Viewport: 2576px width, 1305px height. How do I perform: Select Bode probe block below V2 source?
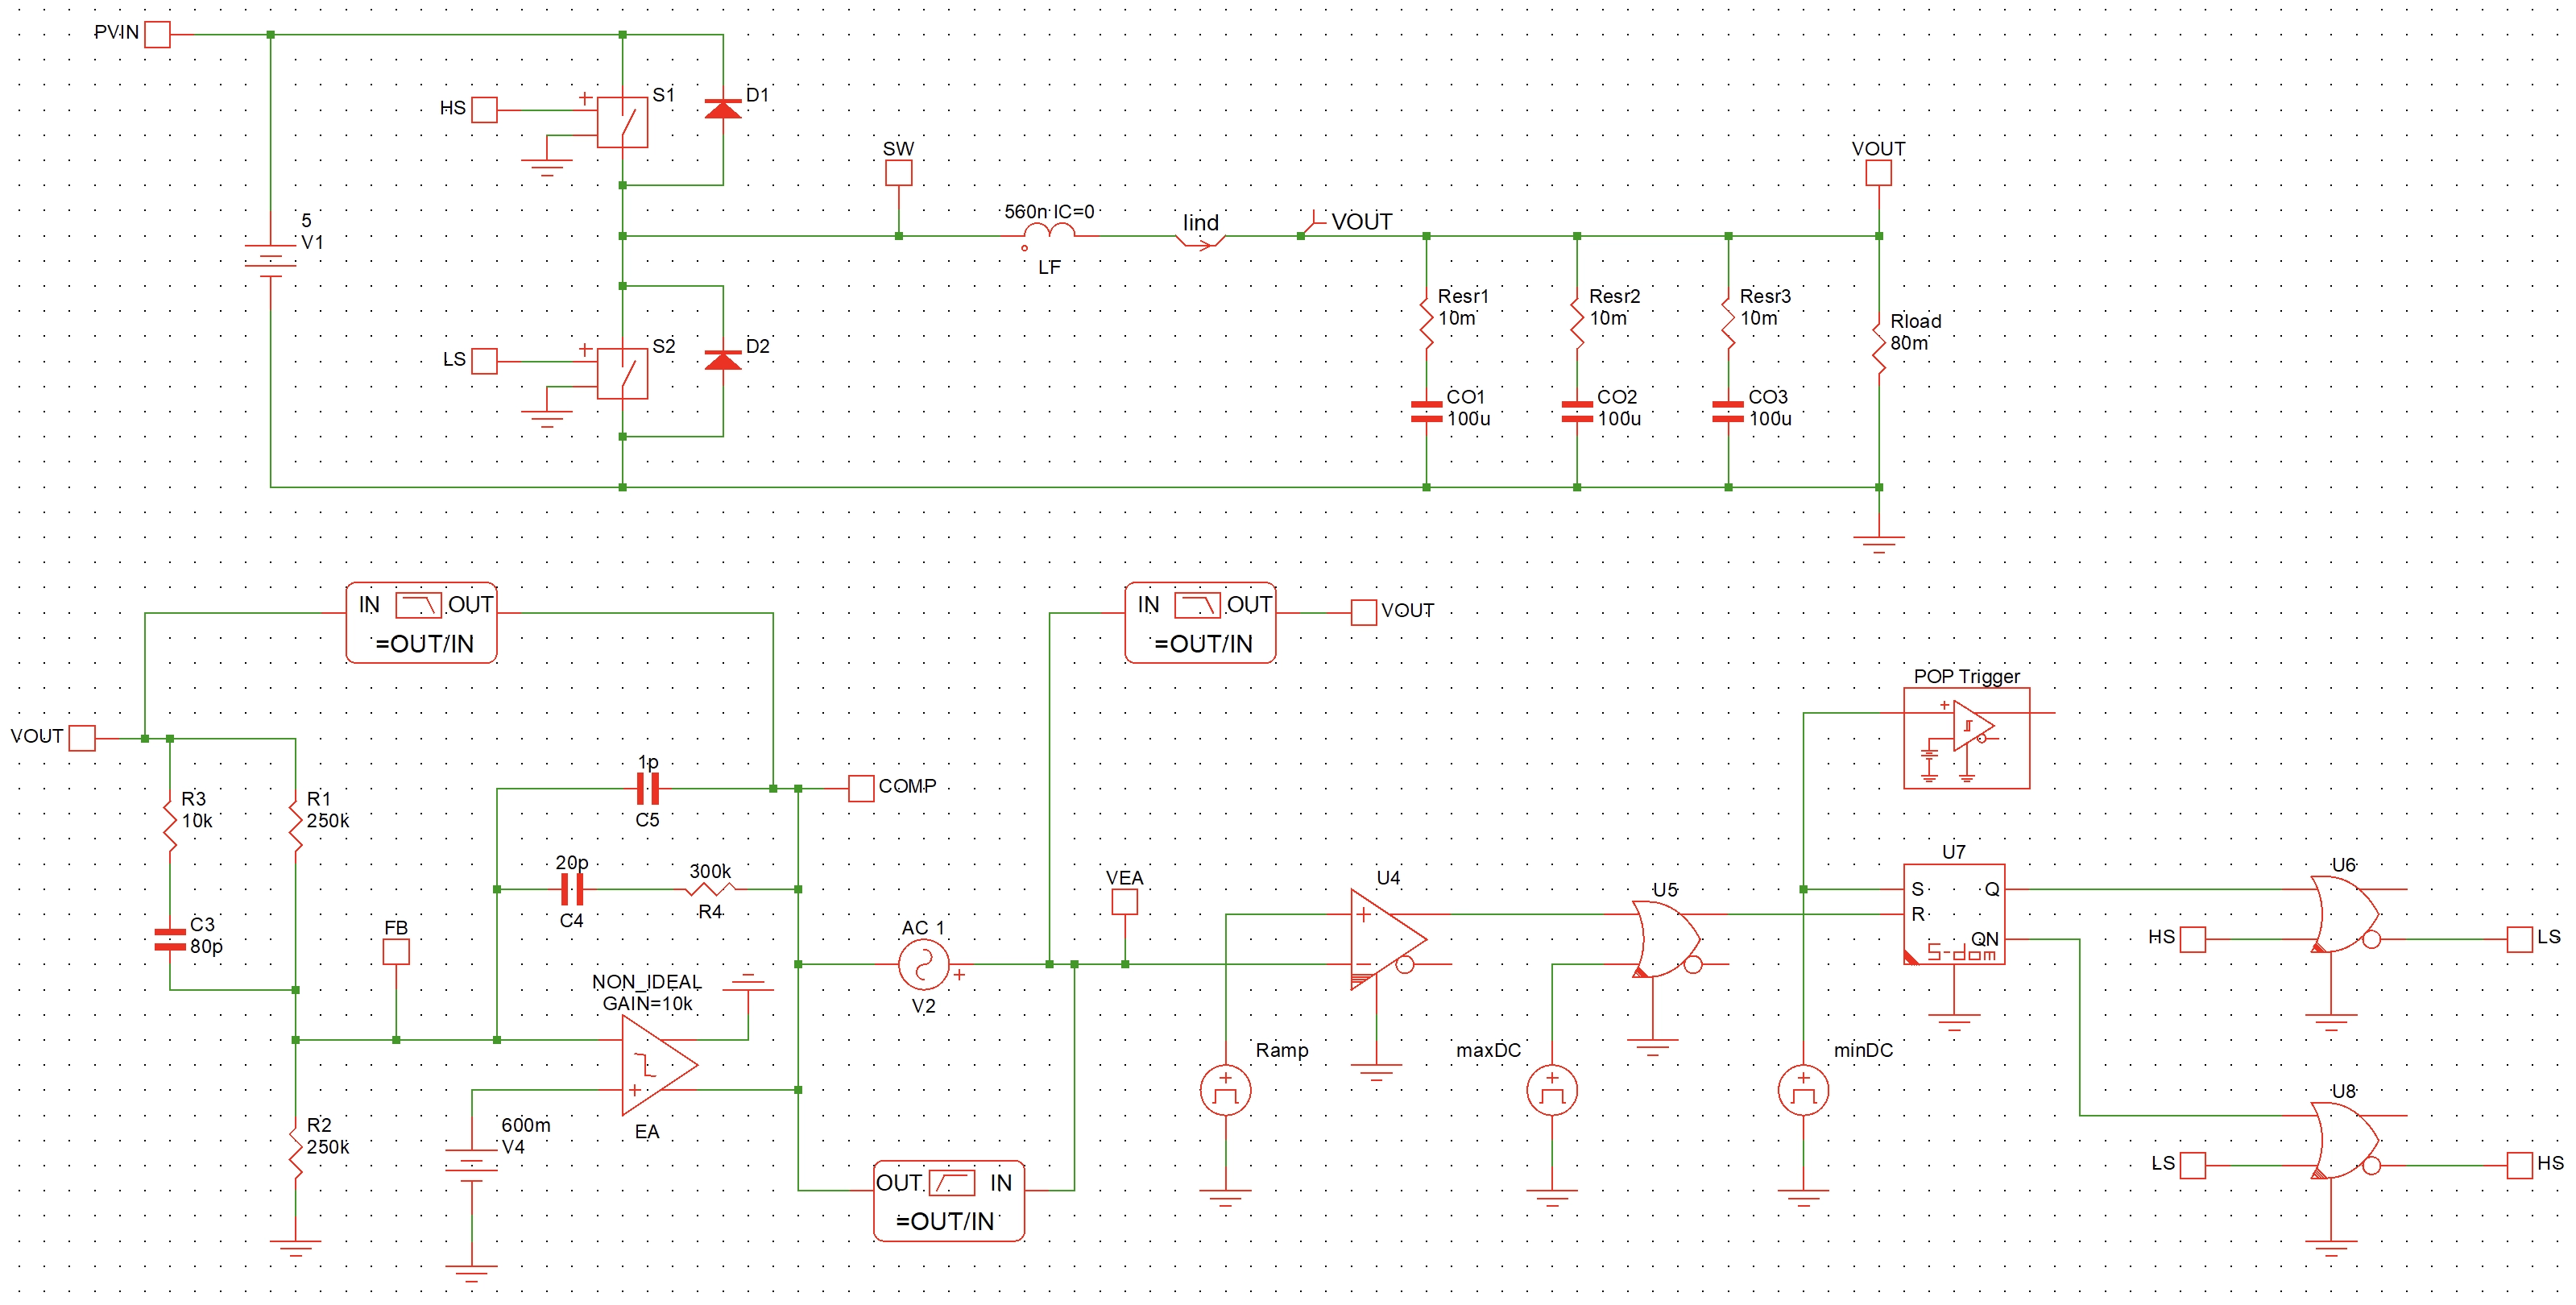(x=949, y=1201)
